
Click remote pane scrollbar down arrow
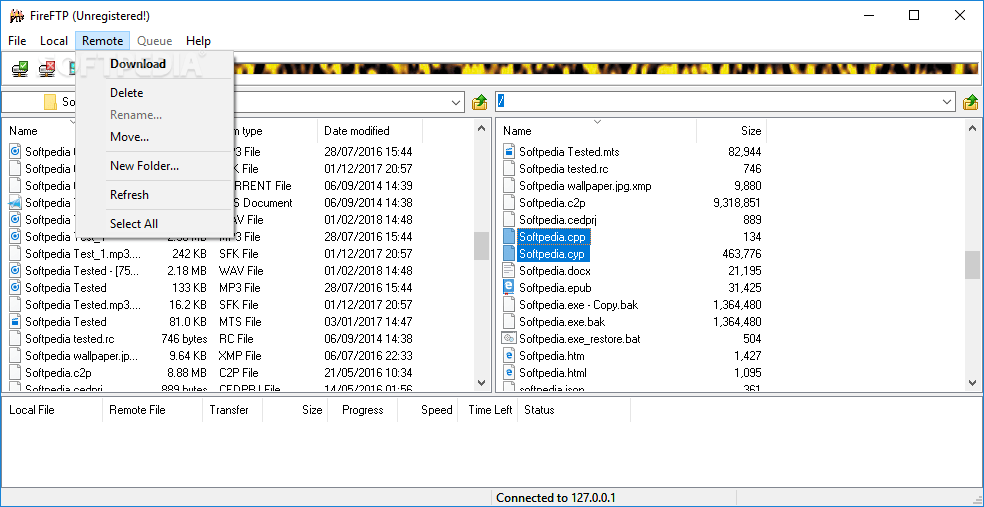coord(972,382)
